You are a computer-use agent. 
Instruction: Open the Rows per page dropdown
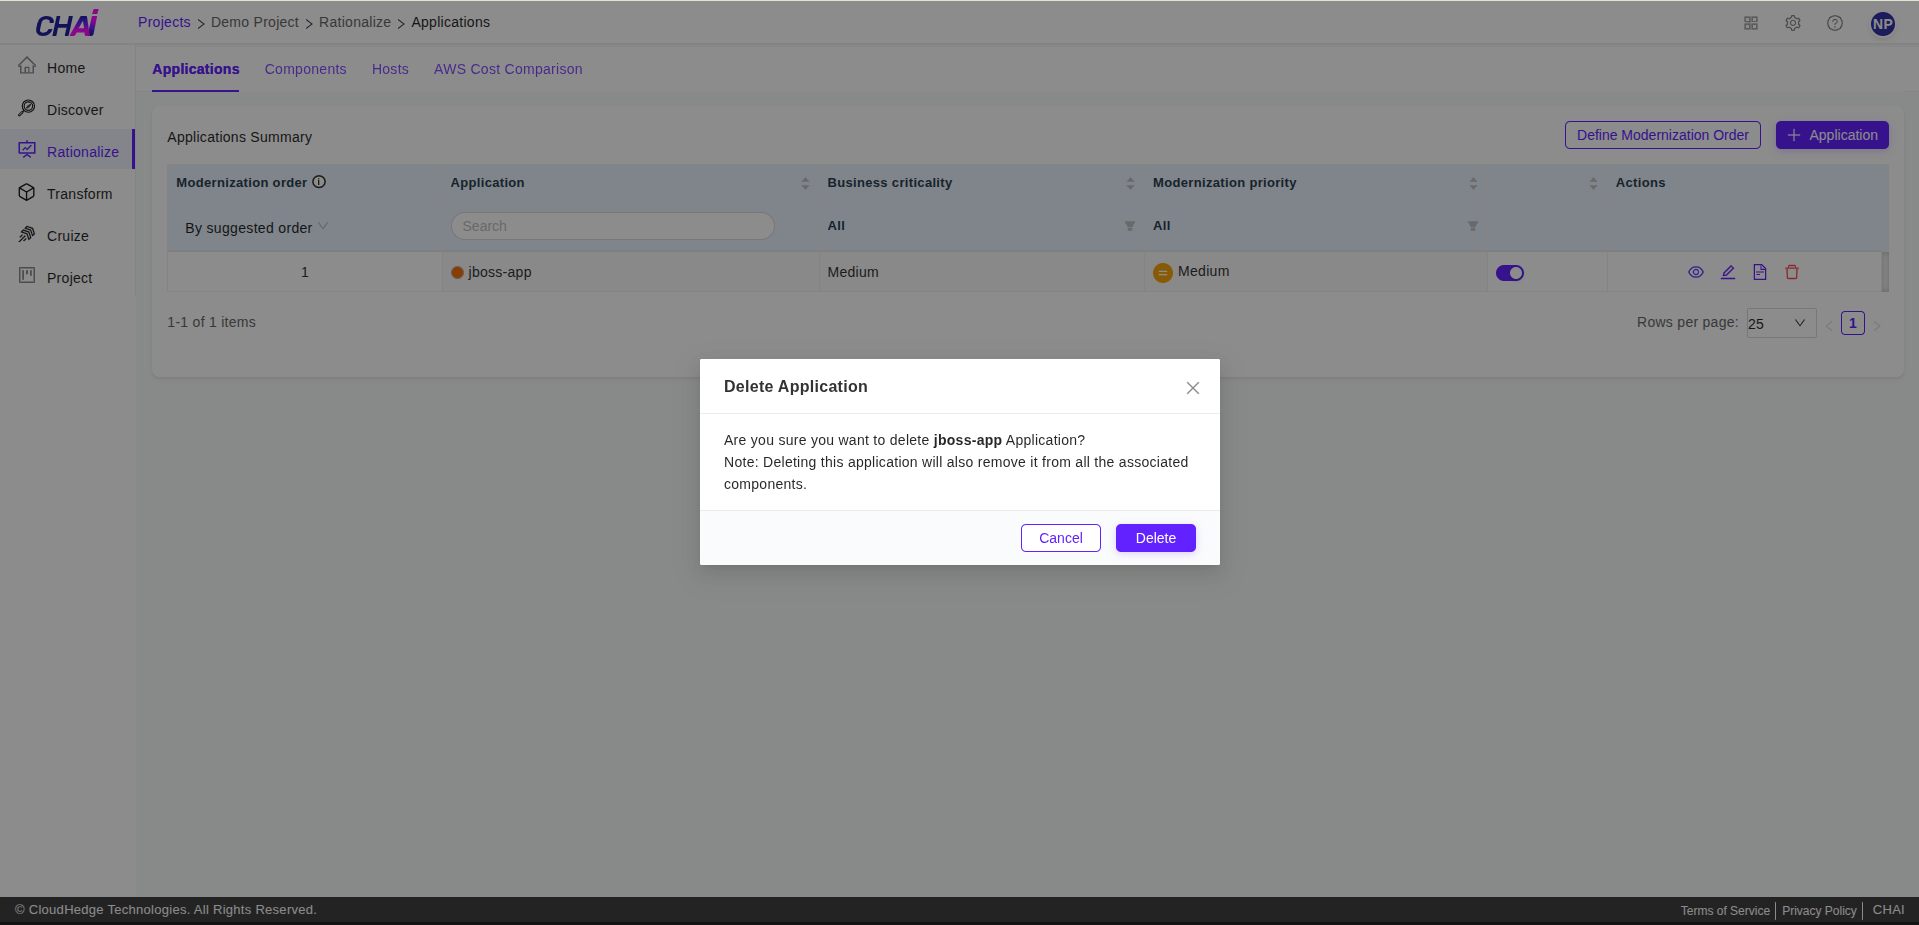[1780, 322]
